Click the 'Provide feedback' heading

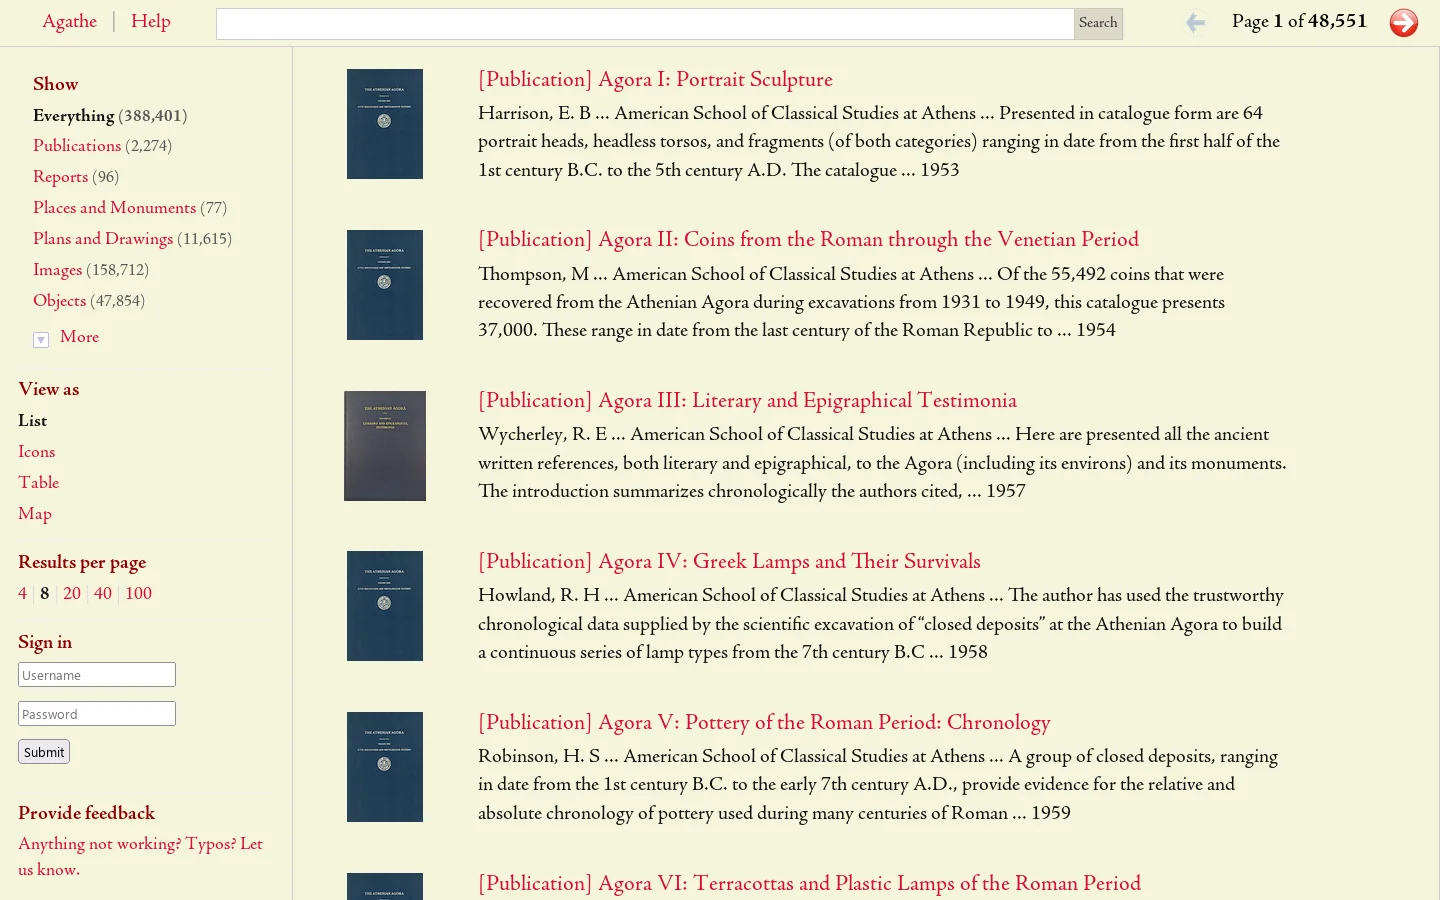[86, 814]
